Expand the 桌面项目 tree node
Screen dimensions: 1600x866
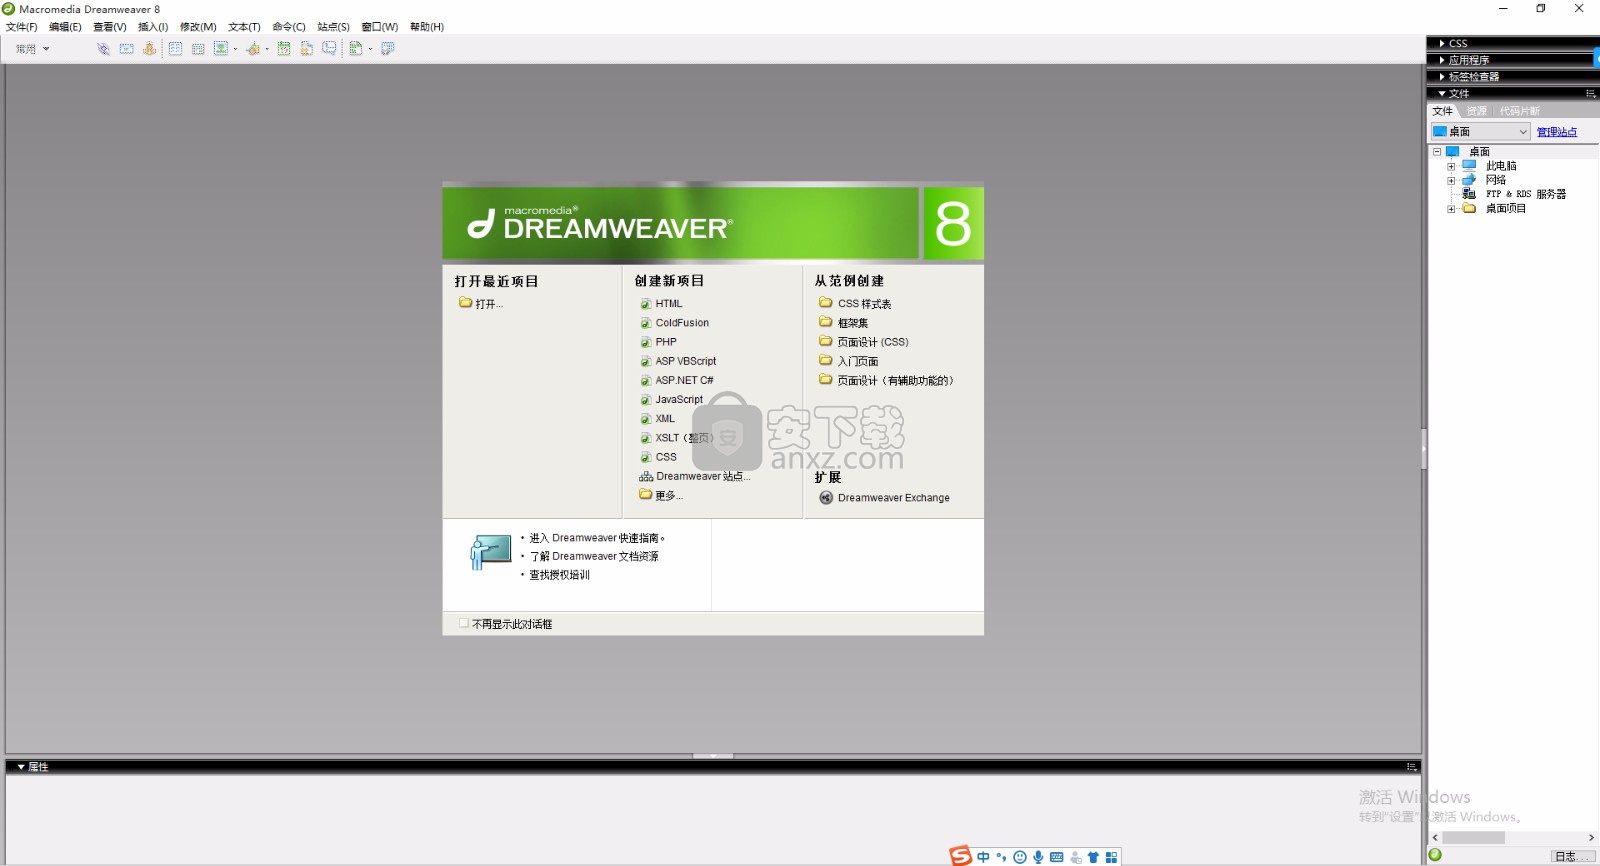[1451, 209]
